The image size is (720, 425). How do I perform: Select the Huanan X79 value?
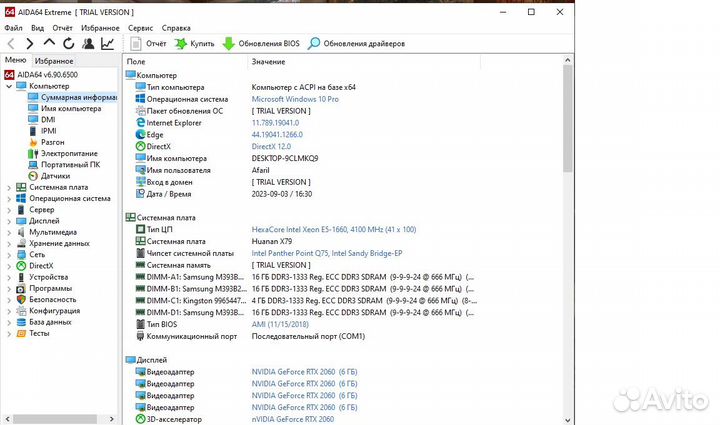[x=272, y=241]
